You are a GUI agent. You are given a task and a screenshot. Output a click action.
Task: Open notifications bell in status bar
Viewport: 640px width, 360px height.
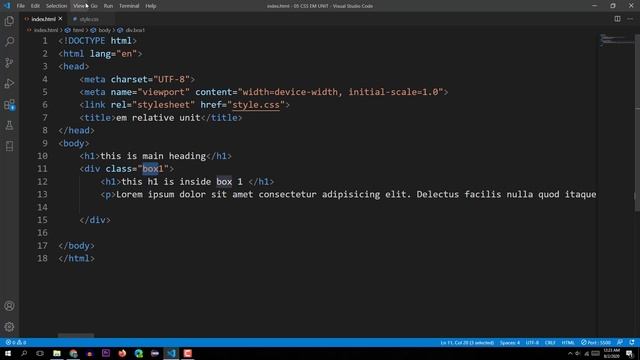click(x=632, y=342)
